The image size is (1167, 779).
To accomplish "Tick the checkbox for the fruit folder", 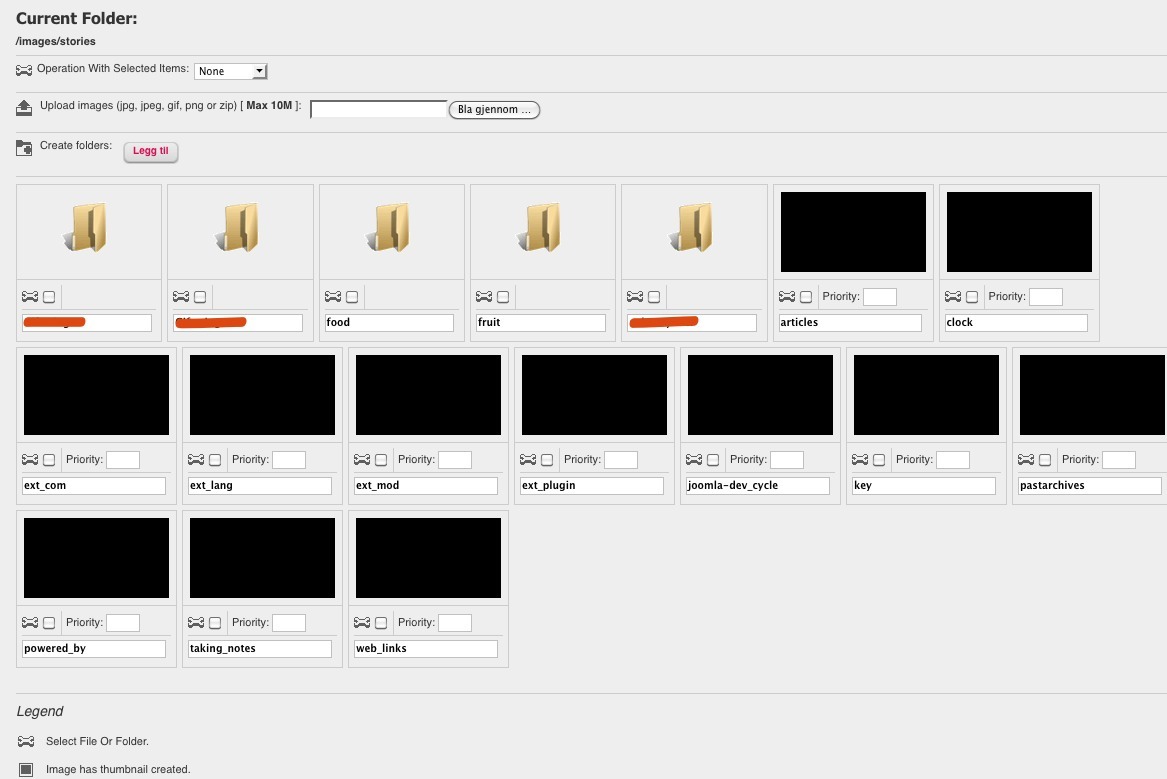I will pos(503,297).
